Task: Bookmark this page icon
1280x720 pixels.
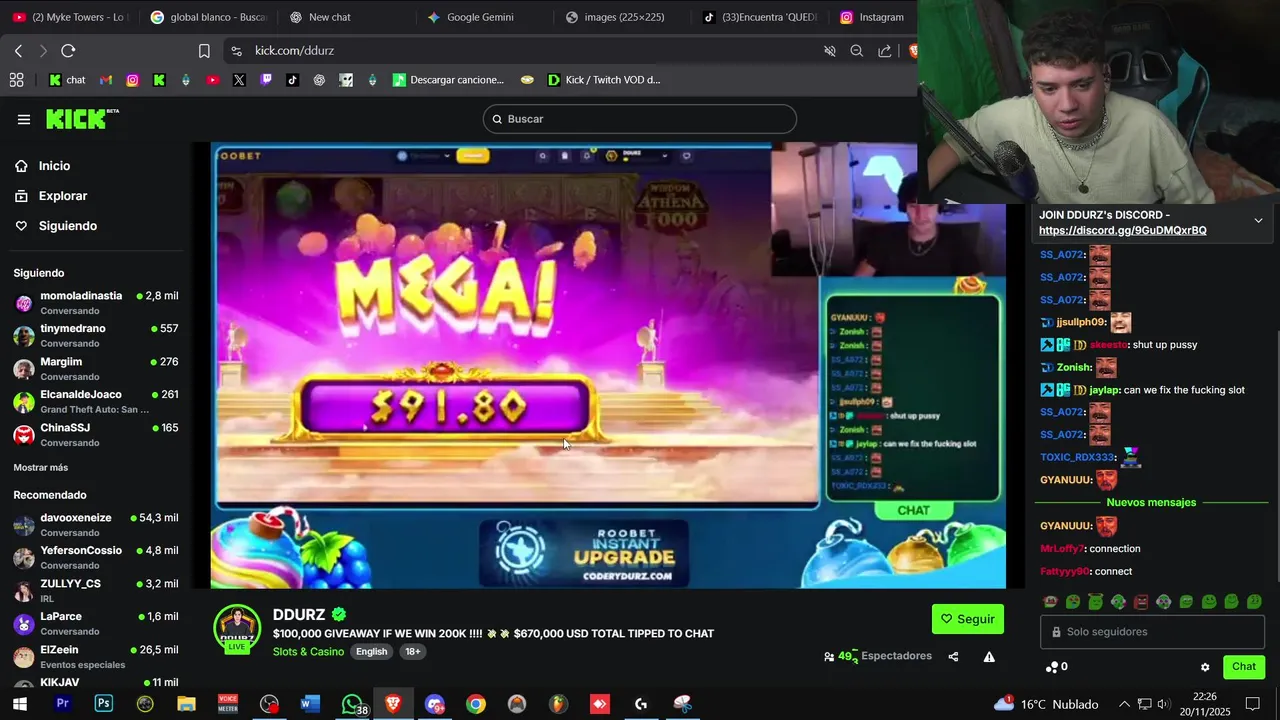Action: click(204, 51)
